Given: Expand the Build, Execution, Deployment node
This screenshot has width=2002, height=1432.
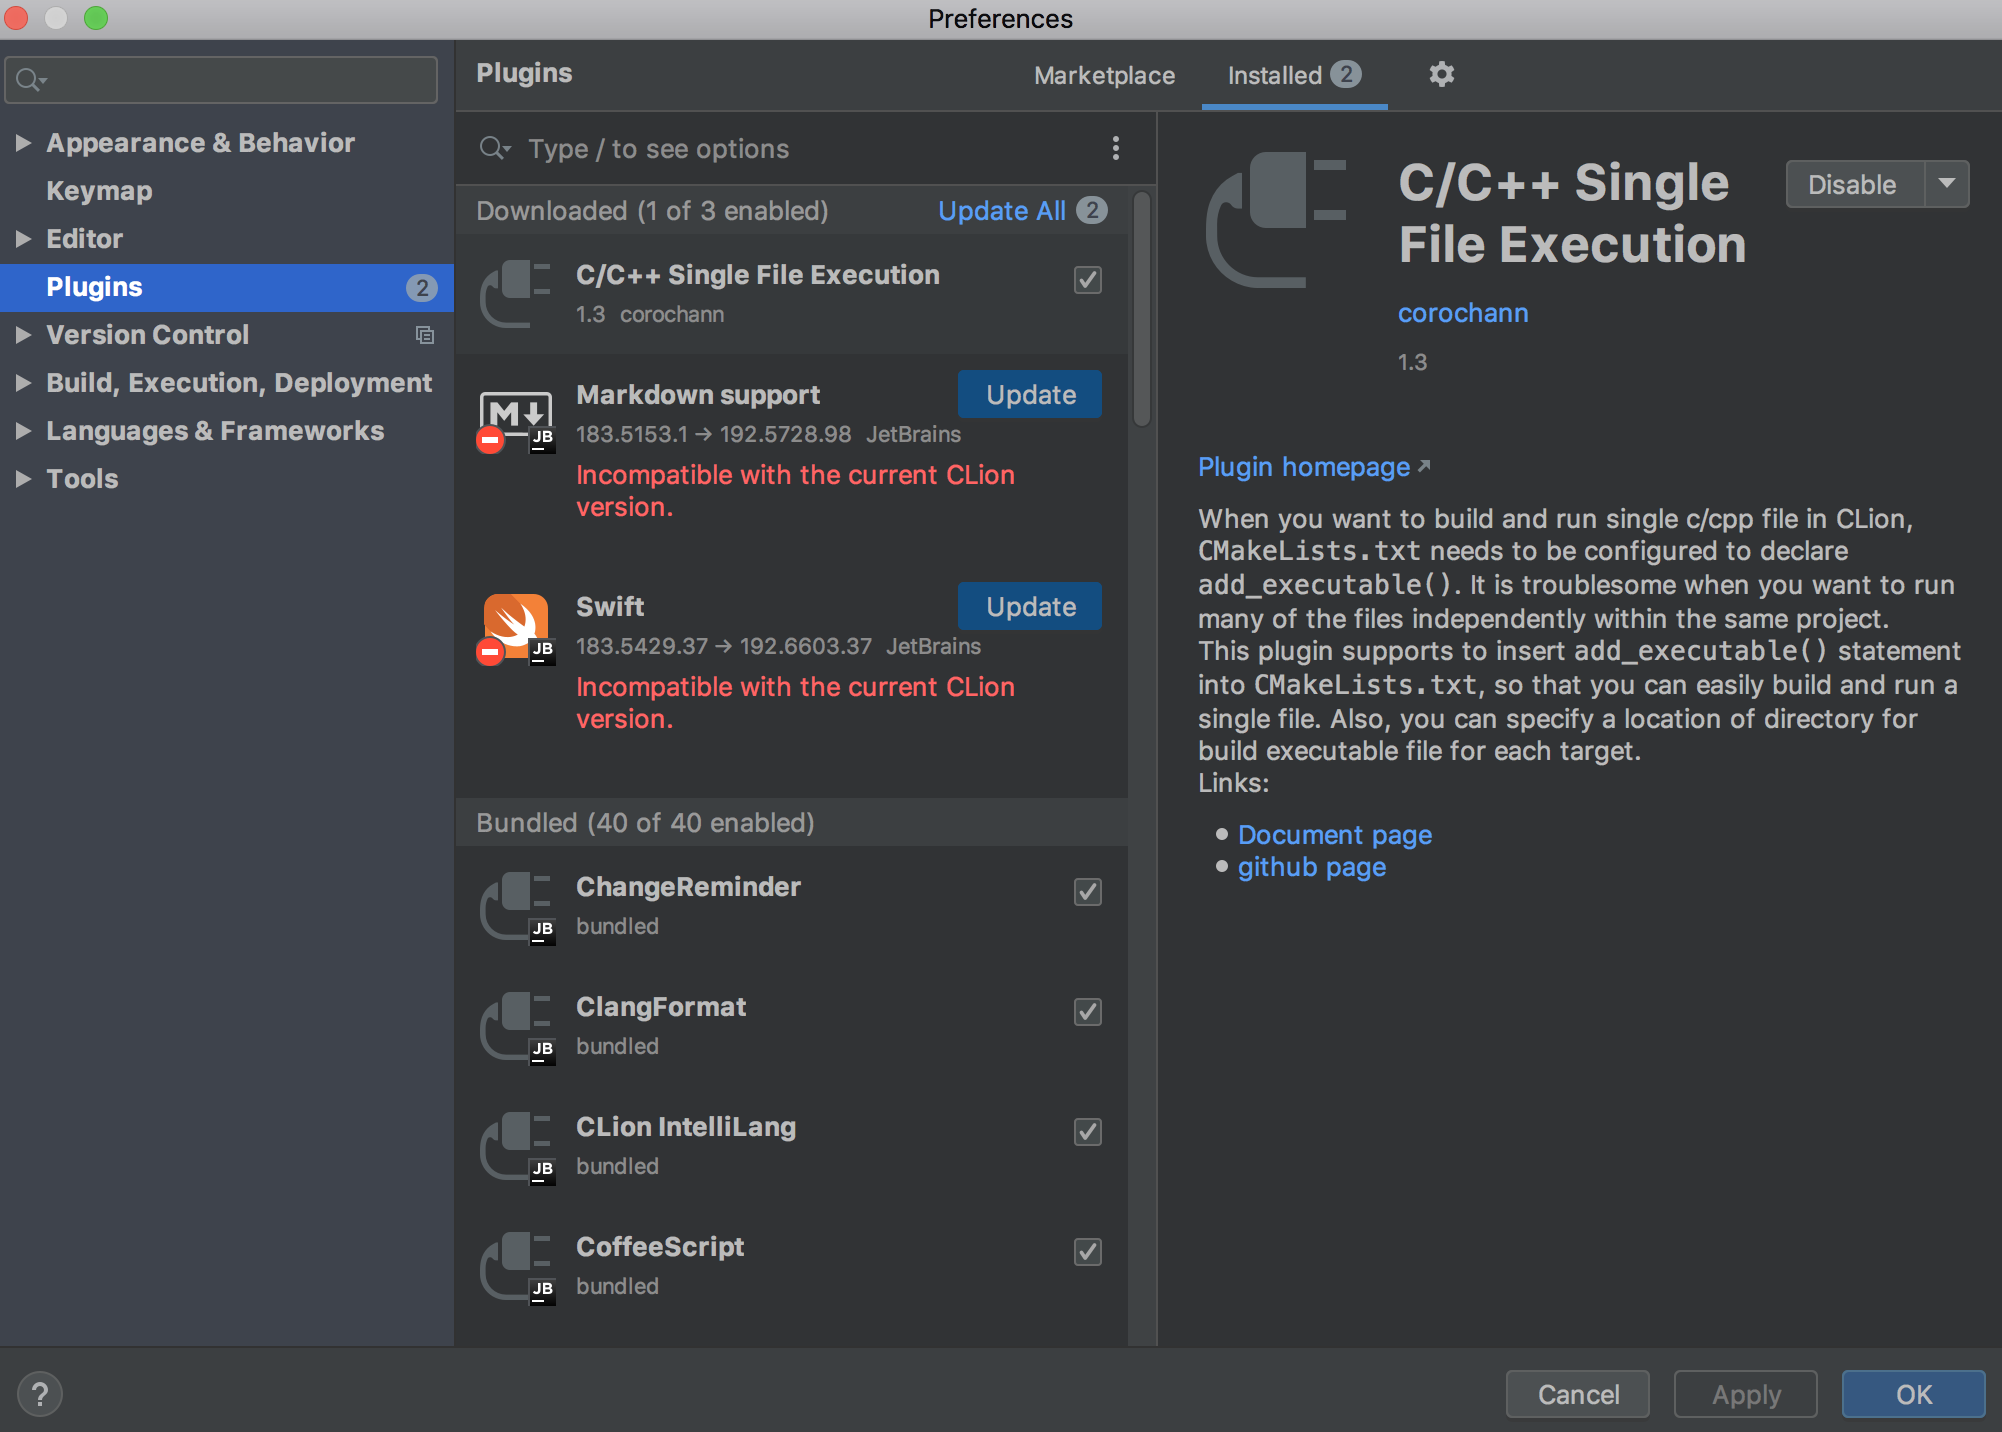Looking at the screenshot, I should point(24,383).
